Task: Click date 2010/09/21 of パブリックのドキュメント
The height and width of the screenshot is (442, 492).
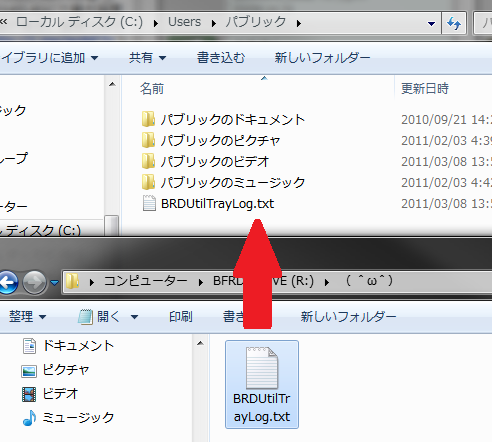Action: pyautogui.click(x=446, y=120)
